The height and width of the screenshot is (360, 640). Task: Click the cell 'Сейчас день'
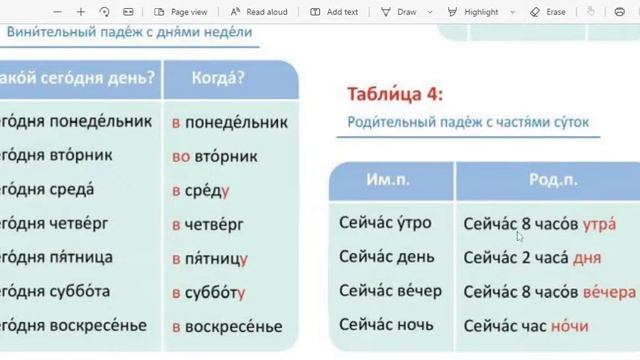click(387, 257)
